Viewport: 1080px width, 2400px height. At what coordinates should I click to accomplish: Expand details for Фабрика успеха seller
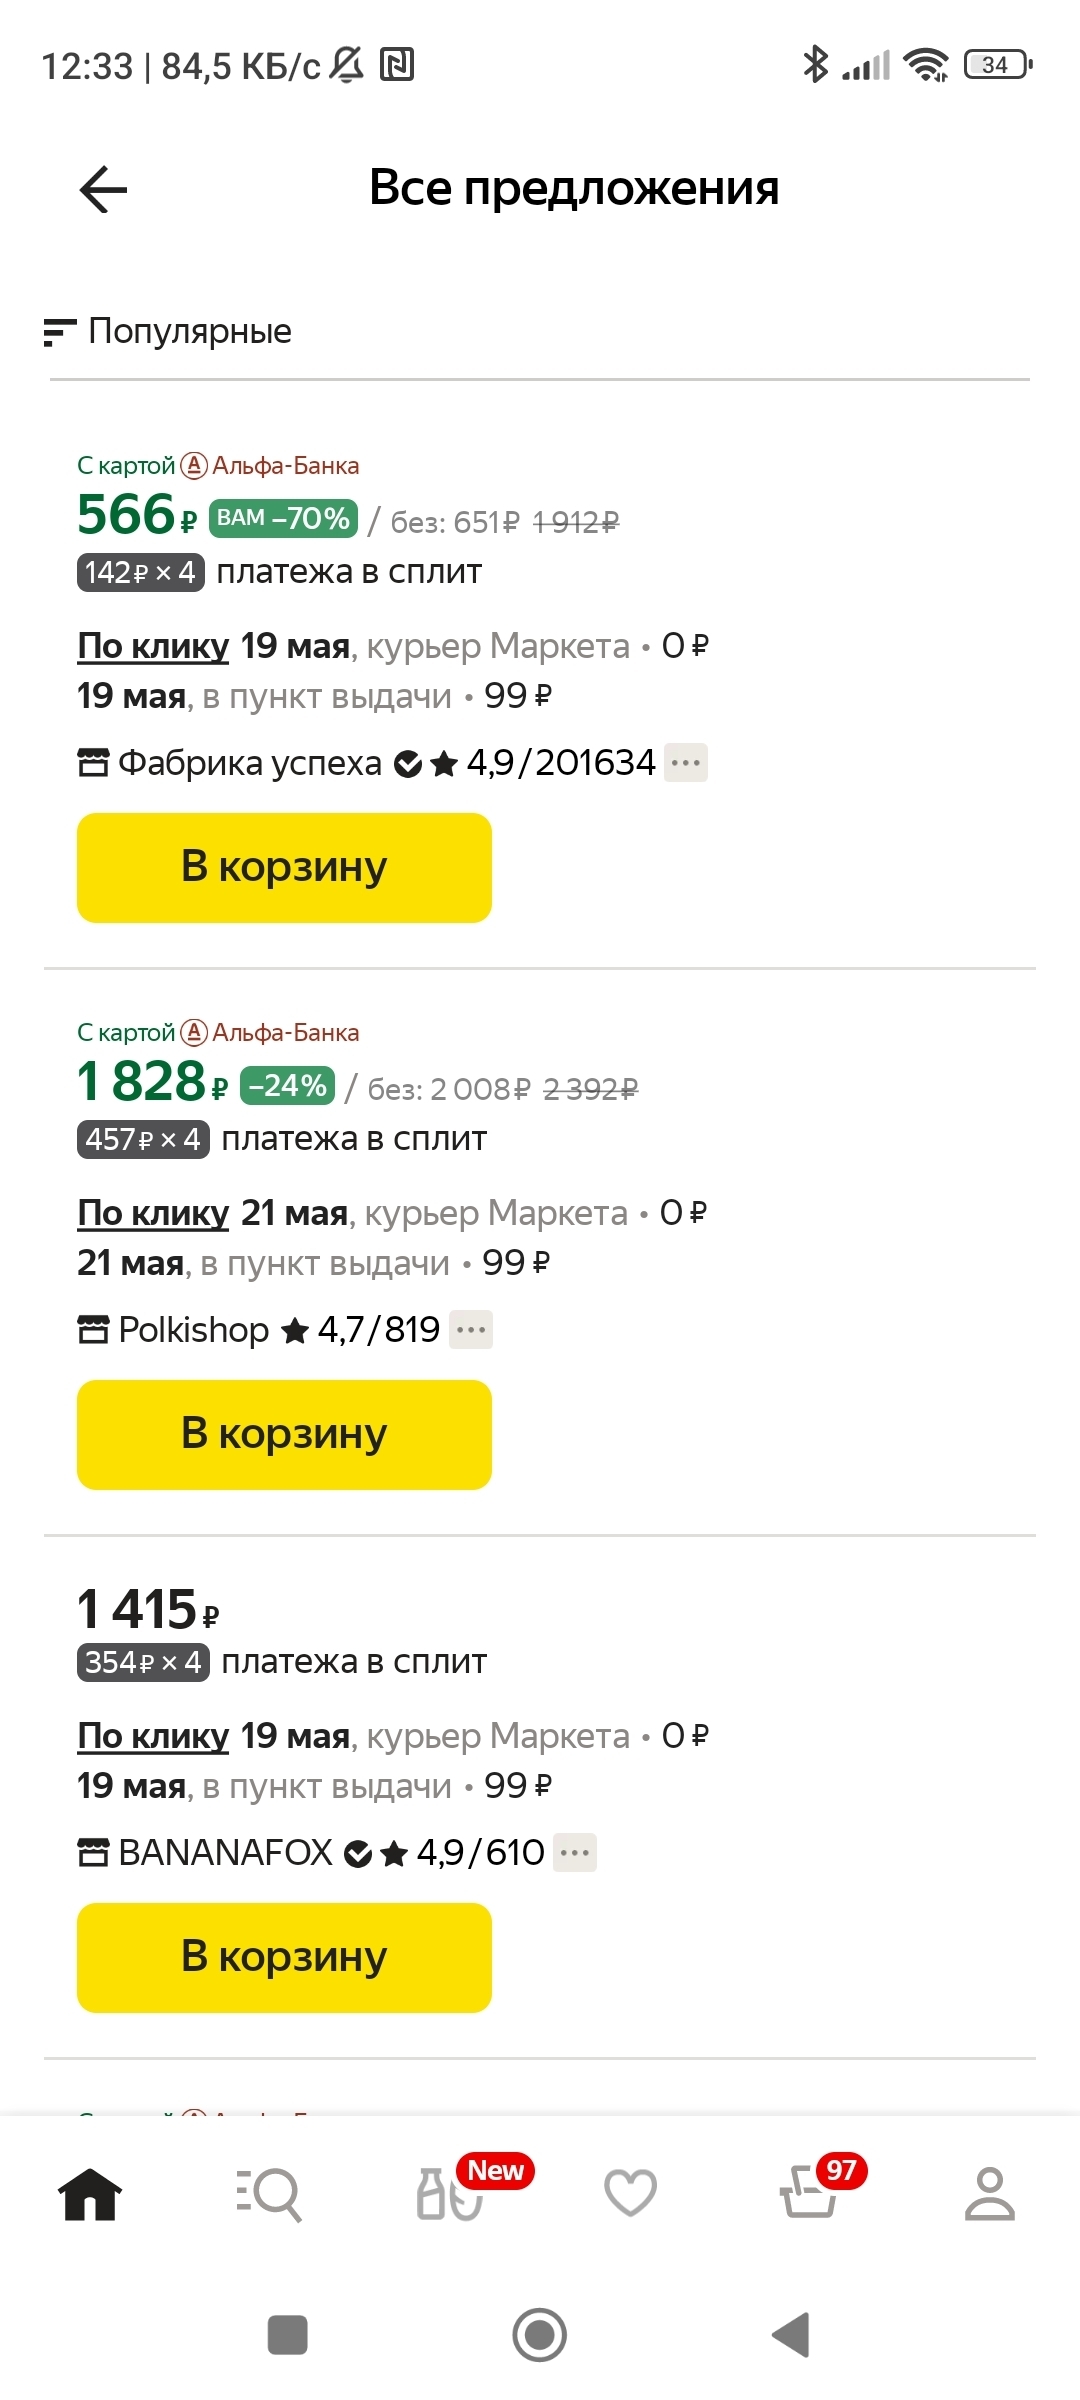coord(686,763)
